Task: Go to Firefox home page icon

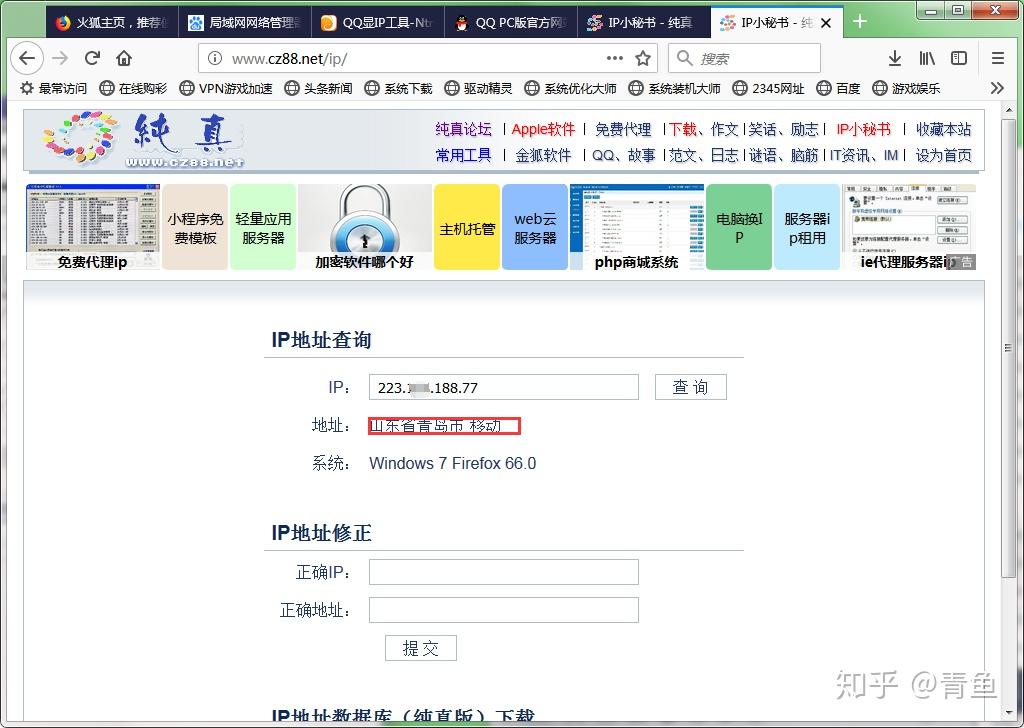Action: coord(123,58)
